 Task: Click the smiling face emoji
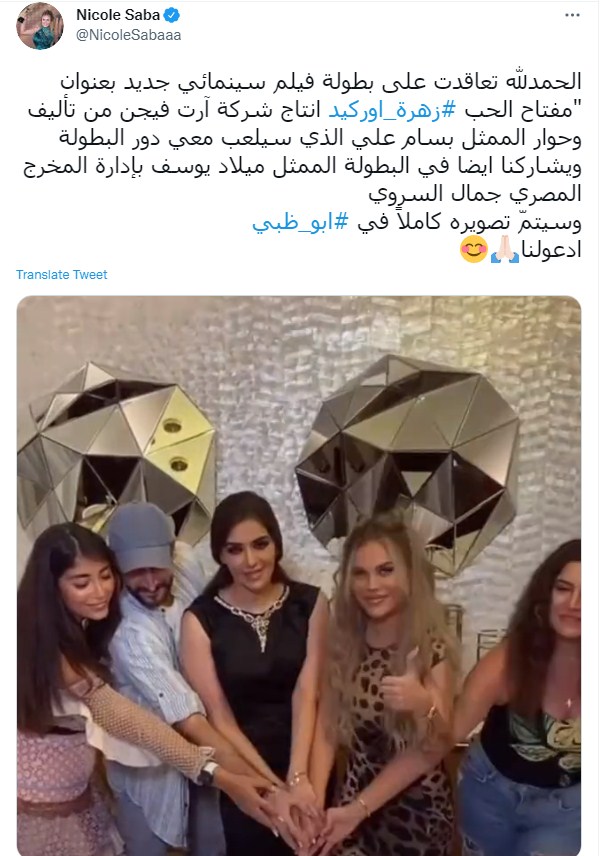point(474,249)
